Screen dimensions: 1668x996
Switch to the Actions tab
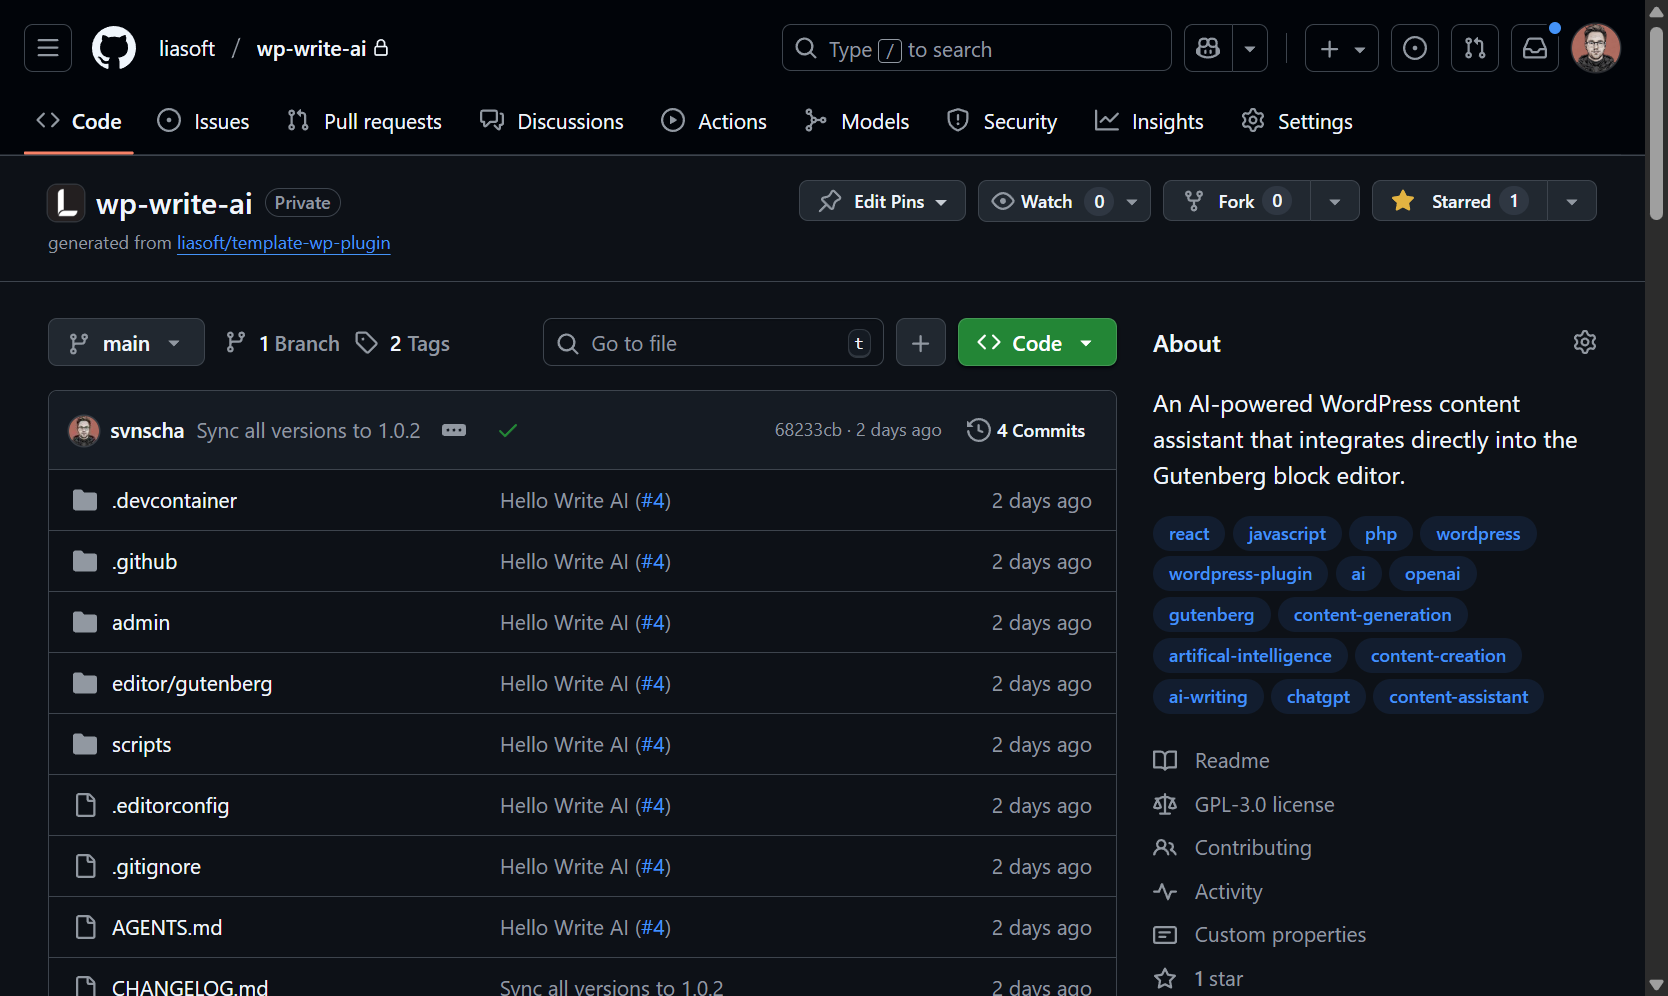click(714, 121)
